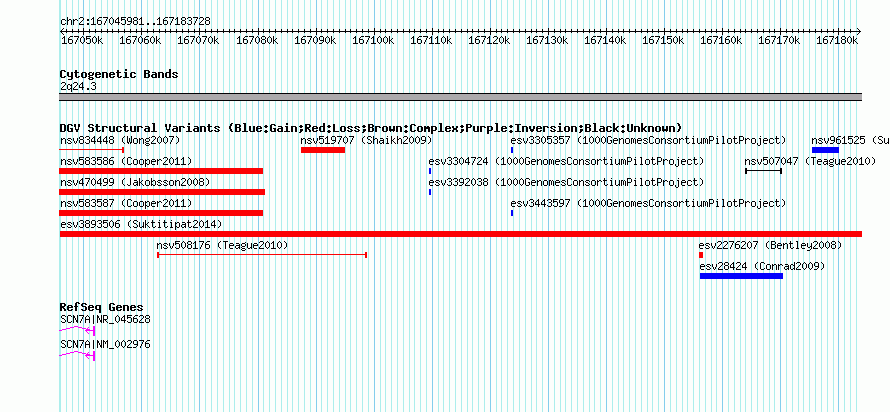The image size is (890, 412).
Task: Click the 167090k ruler tick label
Action: pos(315,41)
